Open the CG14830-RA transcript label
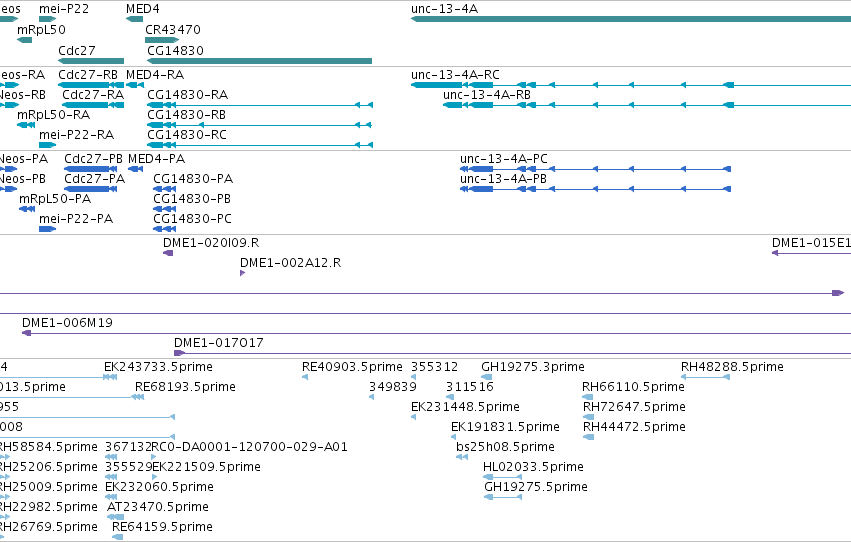The image size is (851, 542). tap(187, 94)
